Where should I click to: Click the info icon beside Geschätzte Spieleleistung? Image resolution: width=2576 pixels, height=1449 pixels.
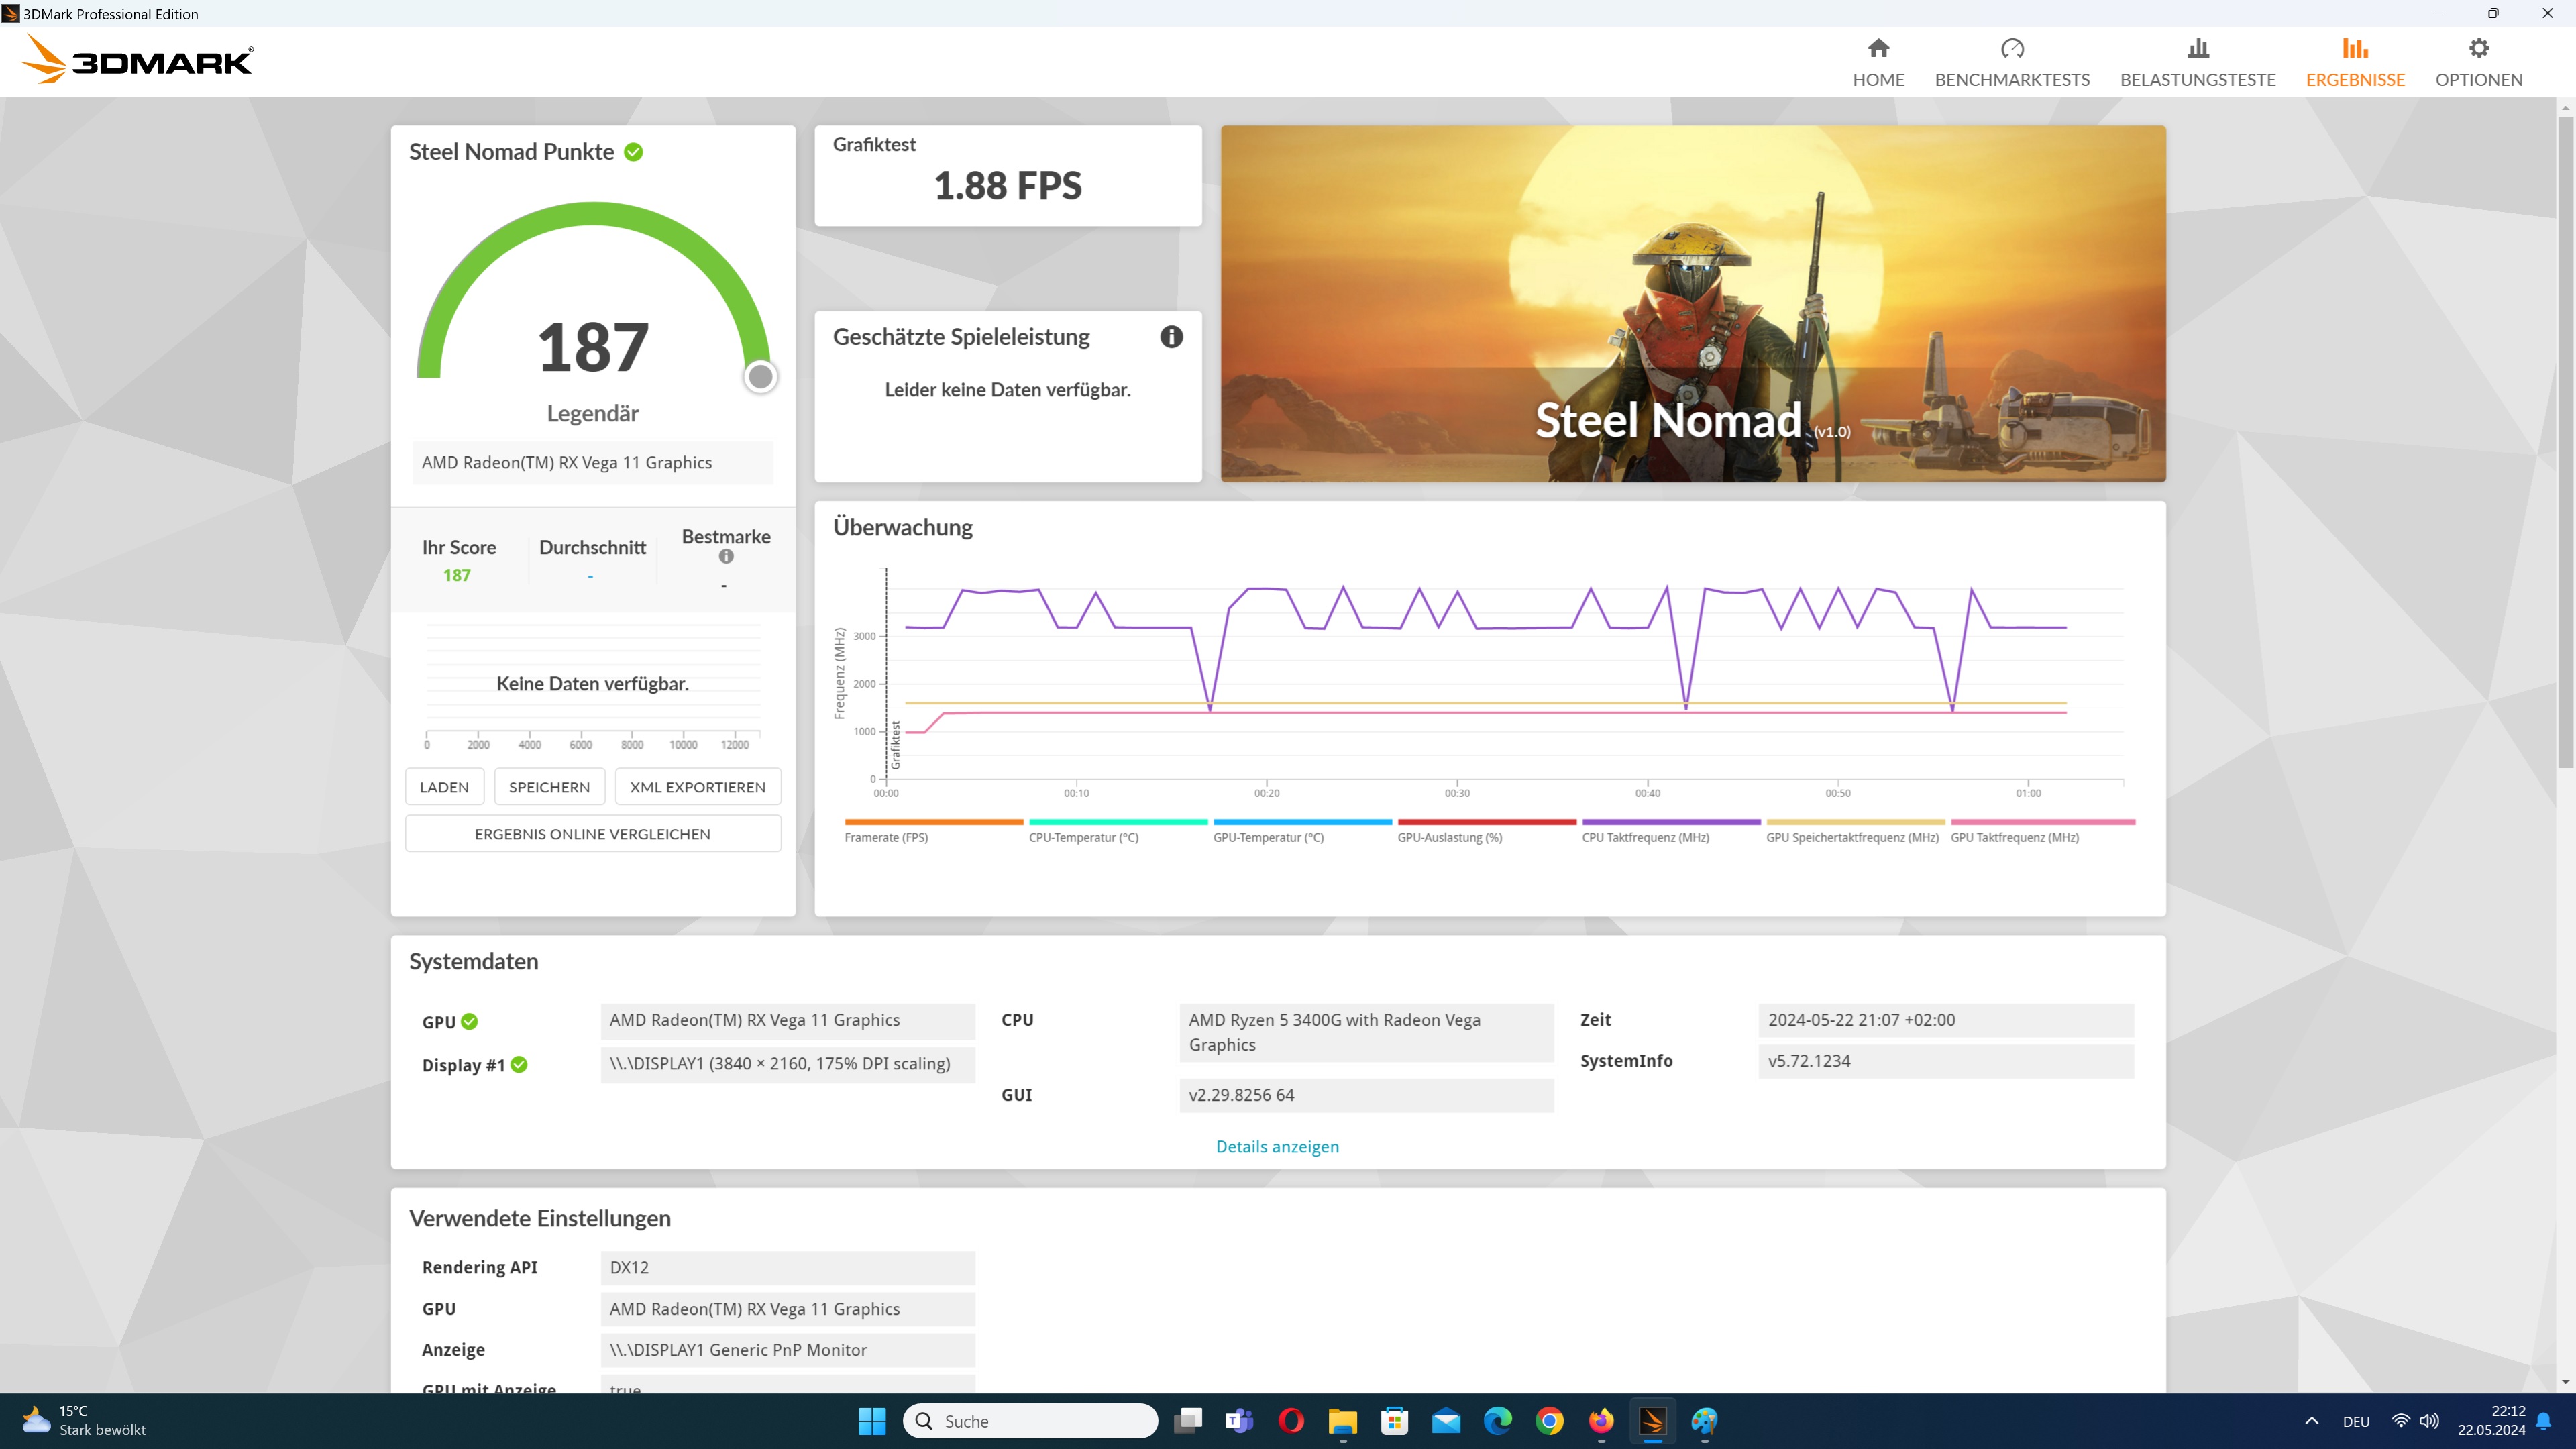(x=1171, y=337)
